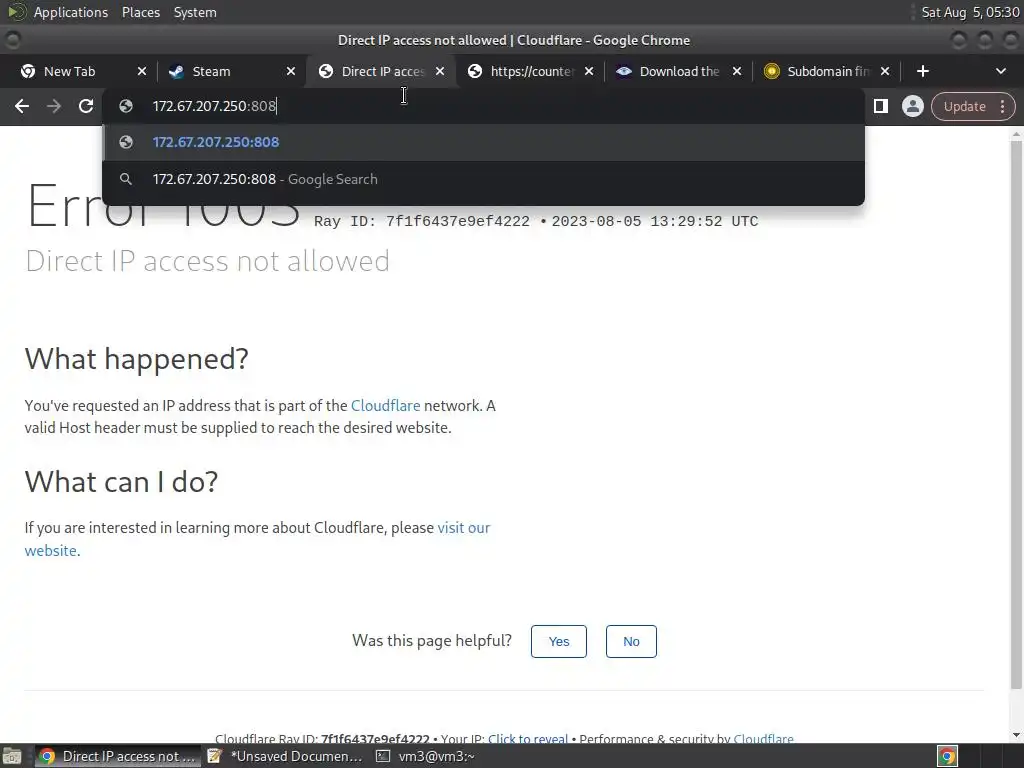
Task: Switch to vm3@vm3 terminal in taskbar
Action: click(x=424, y=756)
